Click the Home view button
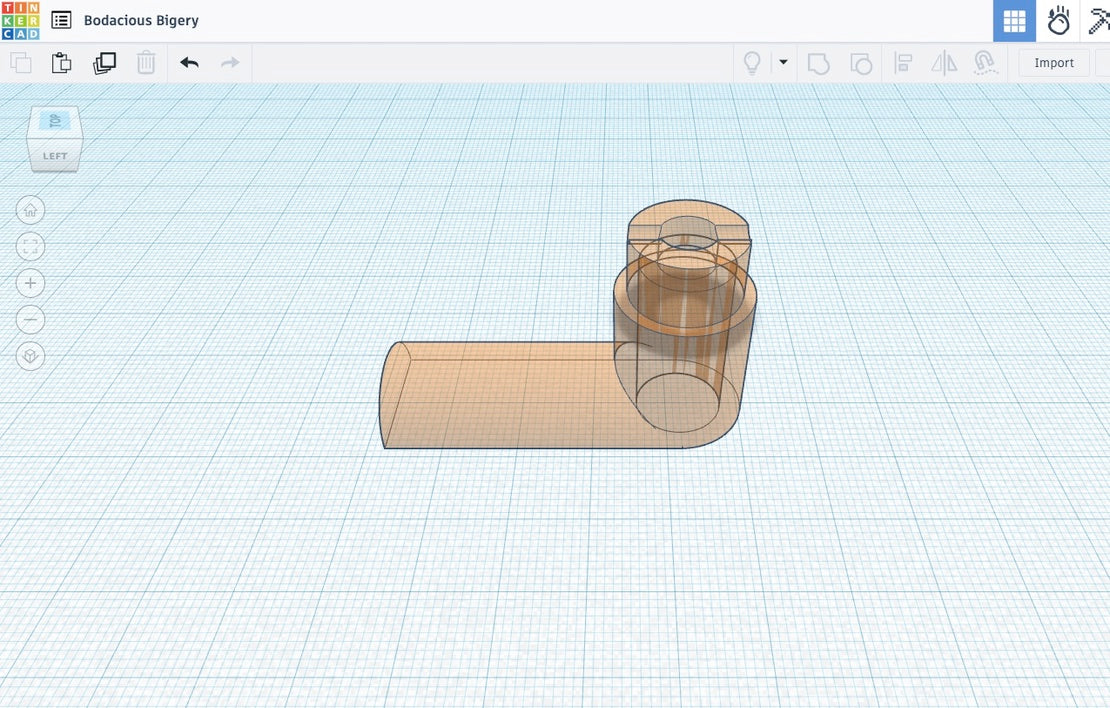 point(30,210)
